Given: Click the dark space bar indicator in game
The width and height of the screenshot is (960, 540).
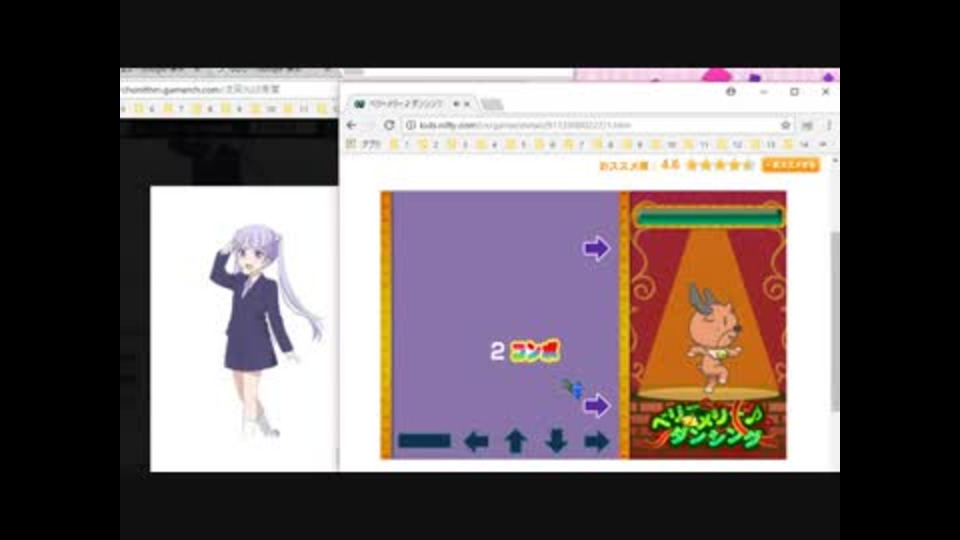Looking at the screenshot, I should [424, 440].
